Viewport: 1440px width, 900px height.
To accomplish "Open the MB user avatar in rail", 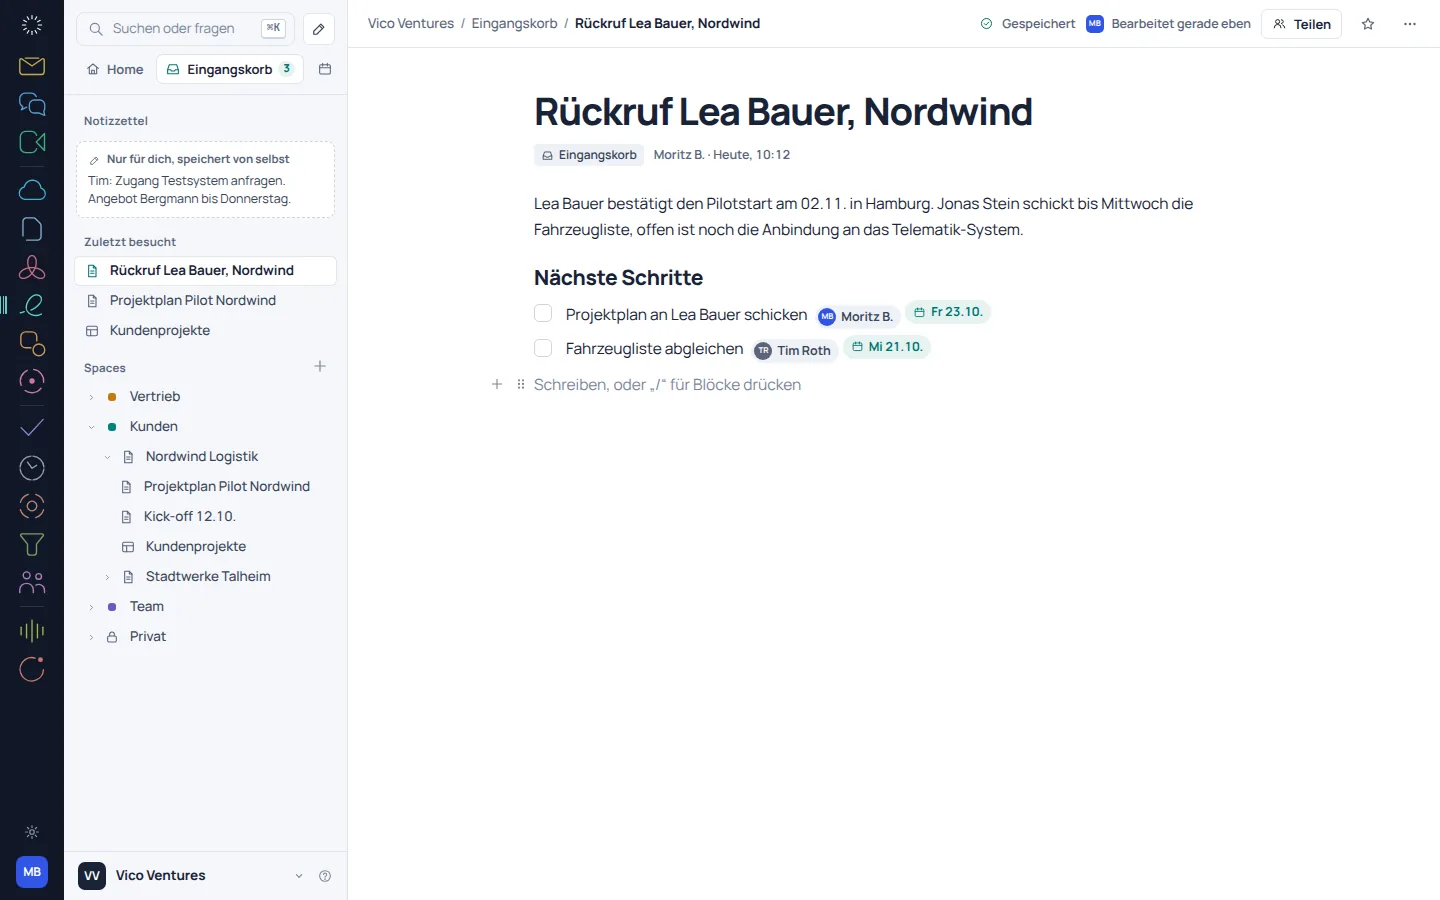I will click(x=32, y=872).
